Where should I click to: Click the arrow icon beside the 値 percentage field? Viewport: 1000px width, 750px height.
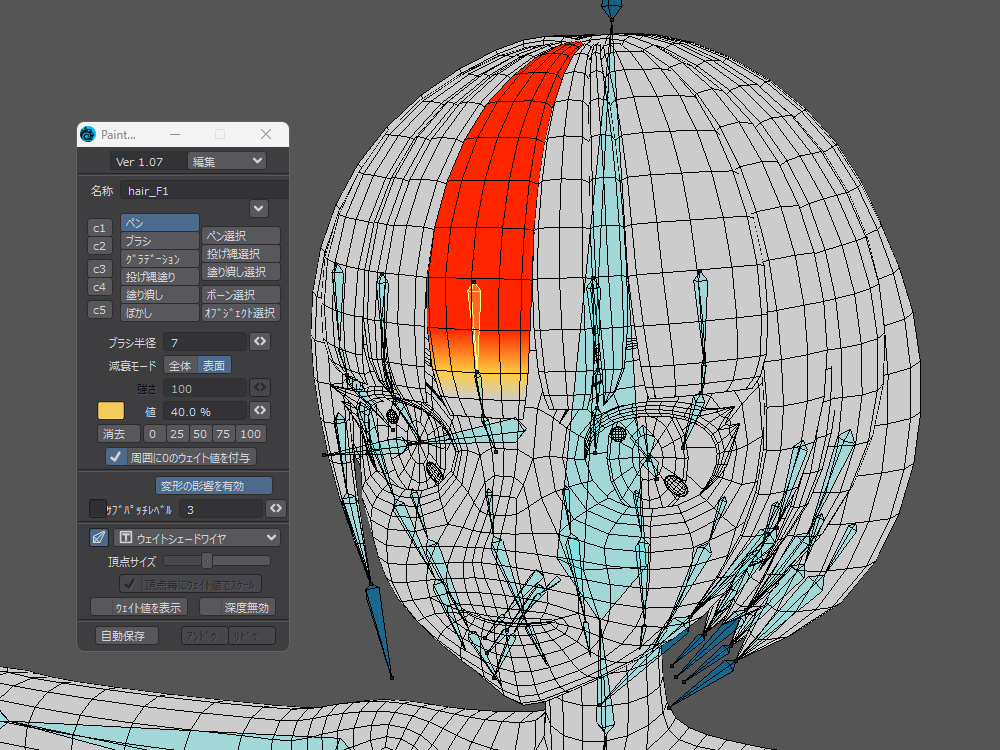coord(259,411)
